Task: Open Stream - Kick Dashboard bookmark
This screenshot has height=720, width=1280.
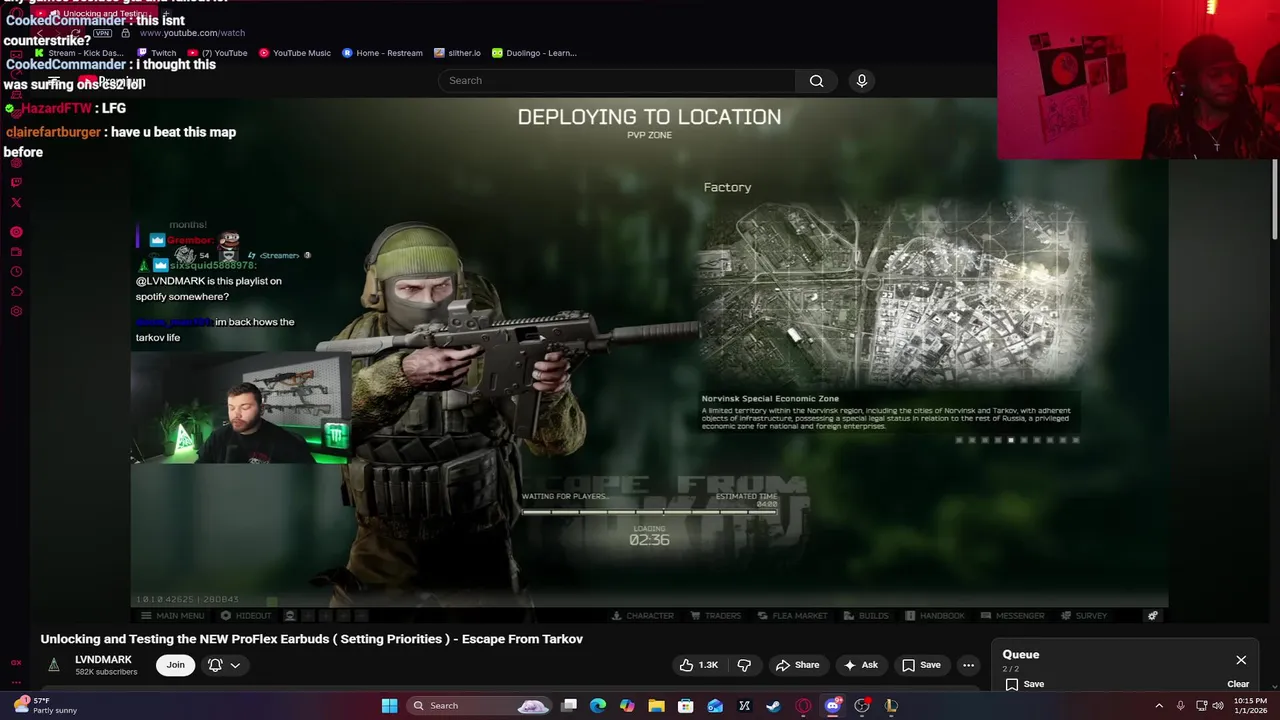Action: coord(80,53)
